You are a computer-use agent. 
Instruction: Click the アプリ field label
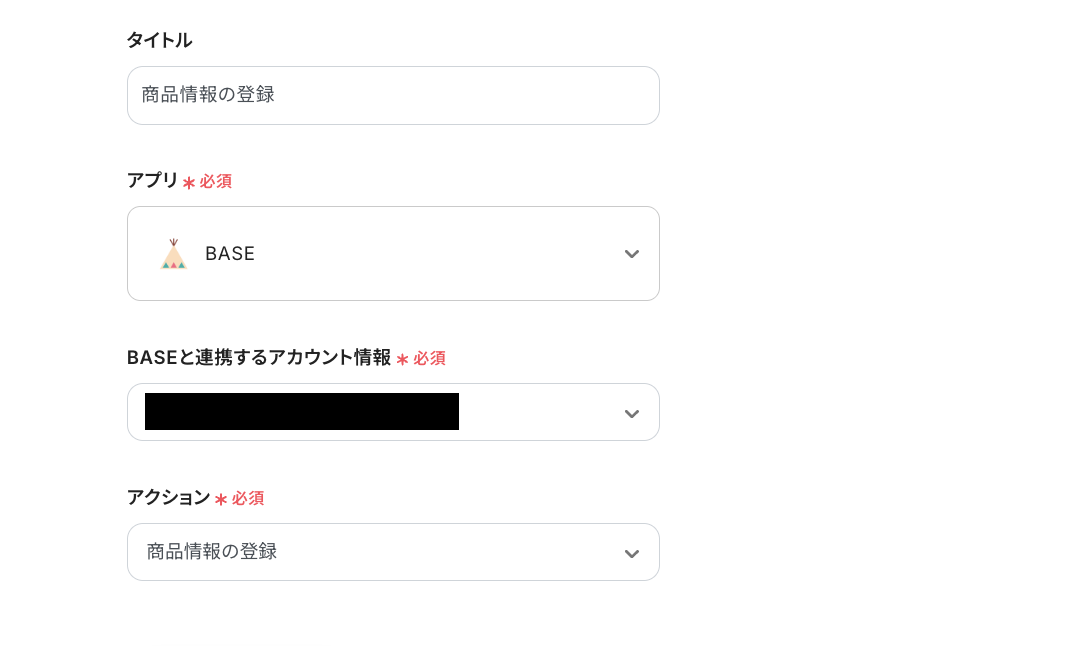click(x=152, y=181)
